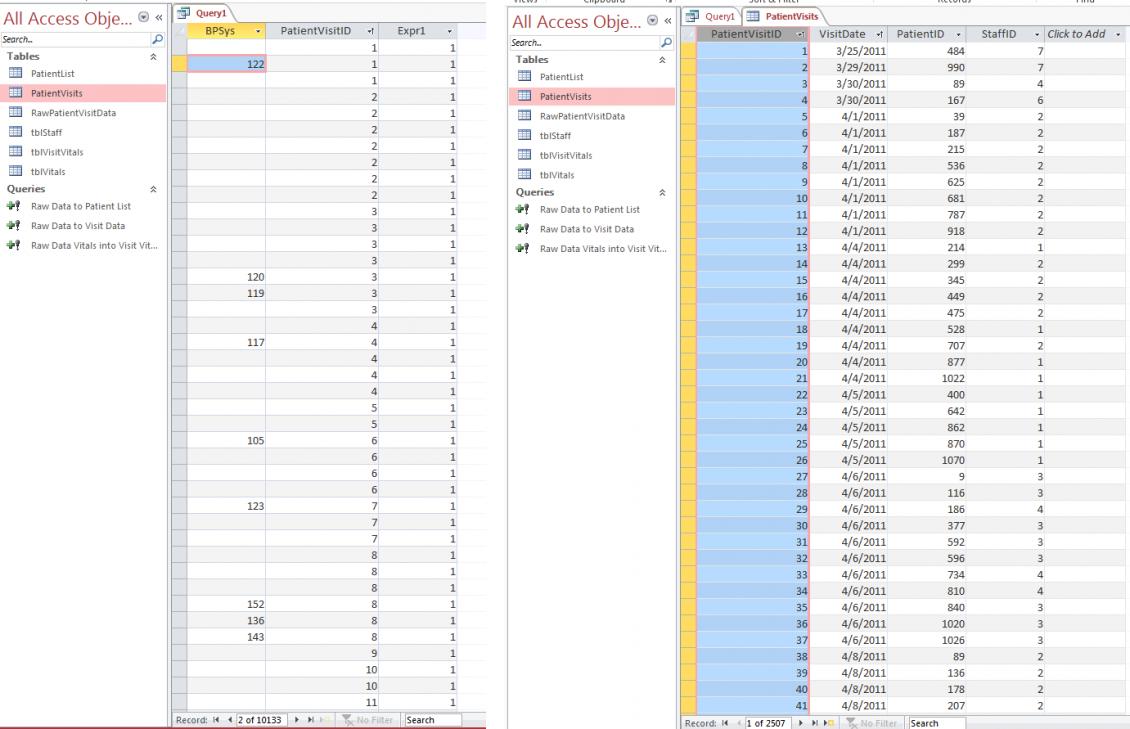Screen dimensions: 1130x729
Task: Click navigation pane Search box in PatientVisits window
Action: point(584,43)
